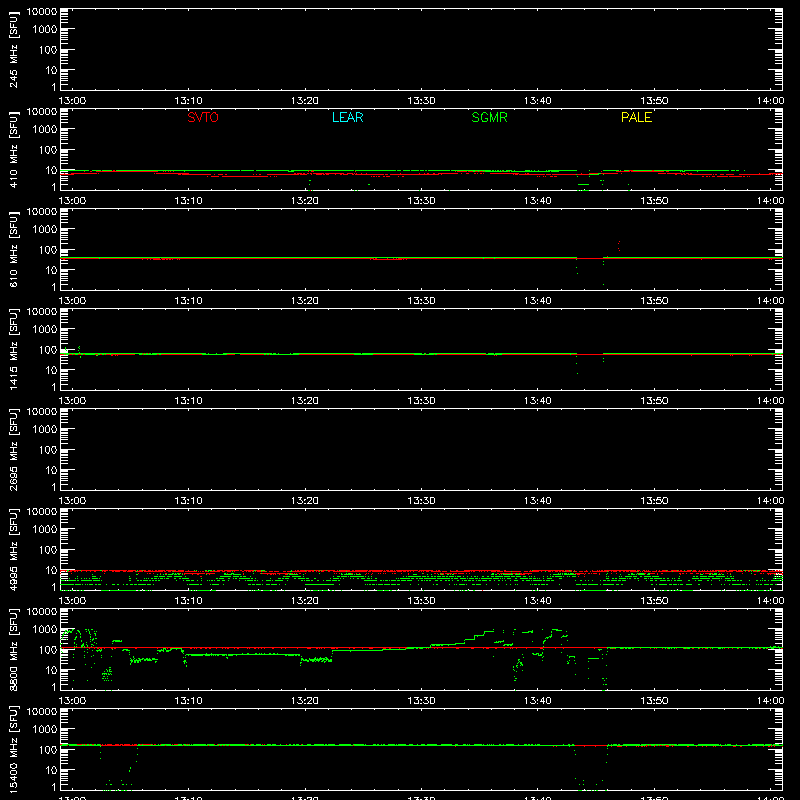Click the 13:00 tick label under 8800 MHz panel

pos(72,701)
